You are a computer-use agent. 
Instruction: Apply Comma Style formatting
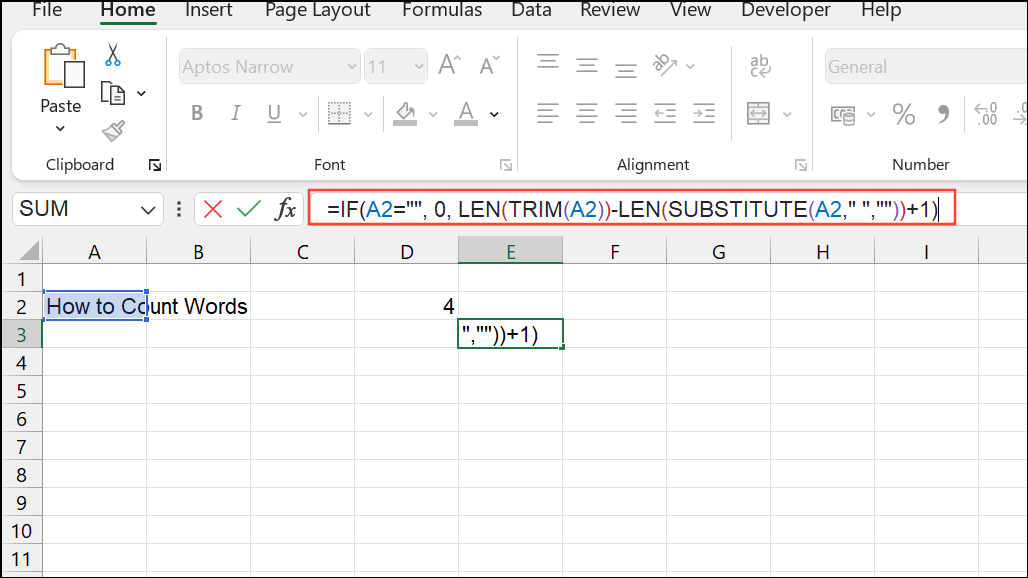click(x=941, y=113)
